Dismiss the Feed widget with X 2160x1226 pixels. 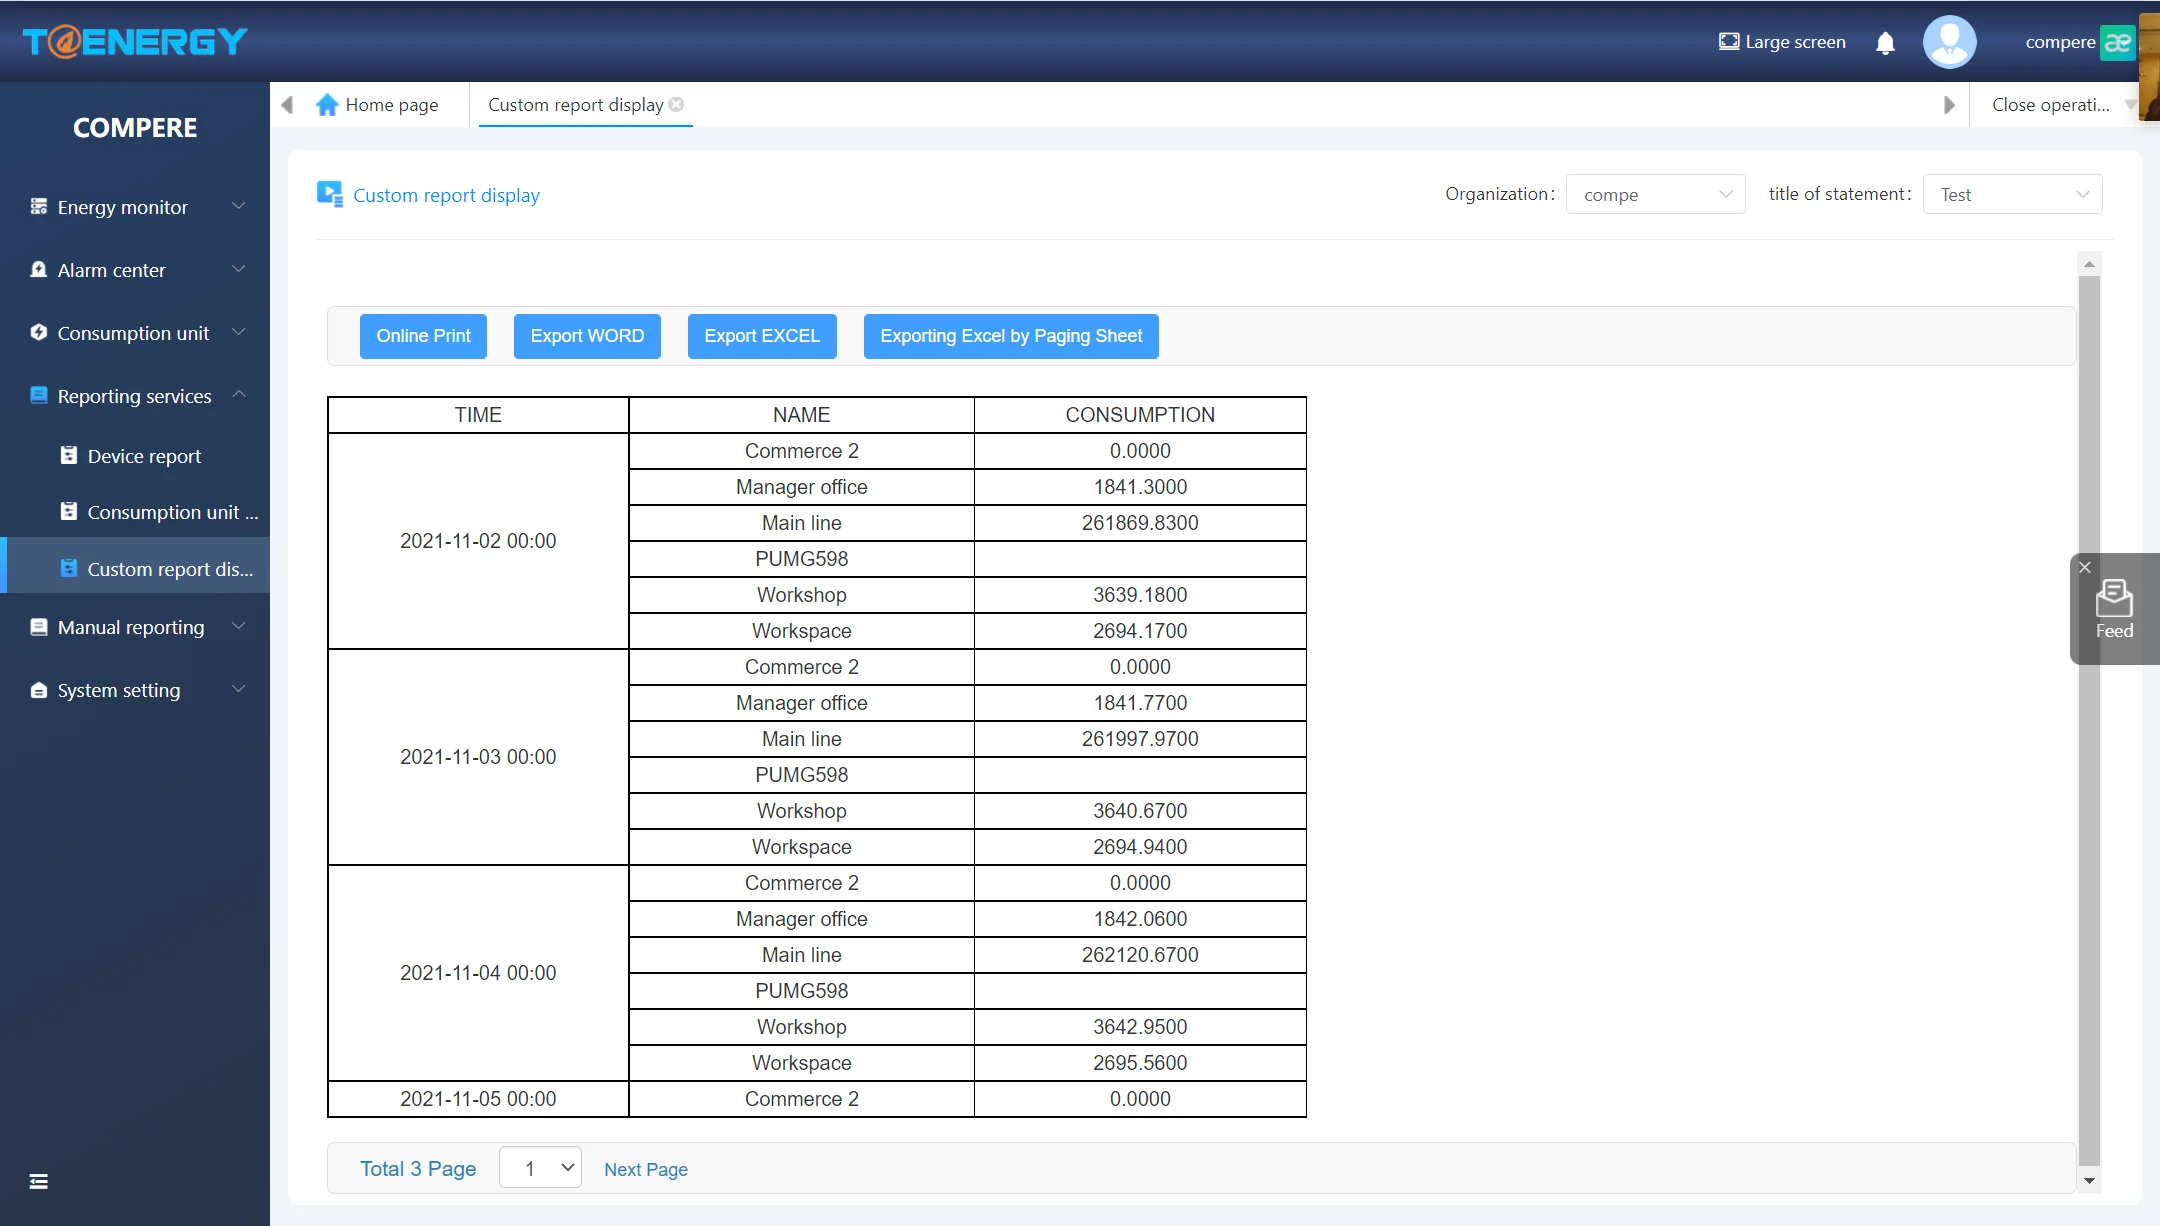point(2085,568)
